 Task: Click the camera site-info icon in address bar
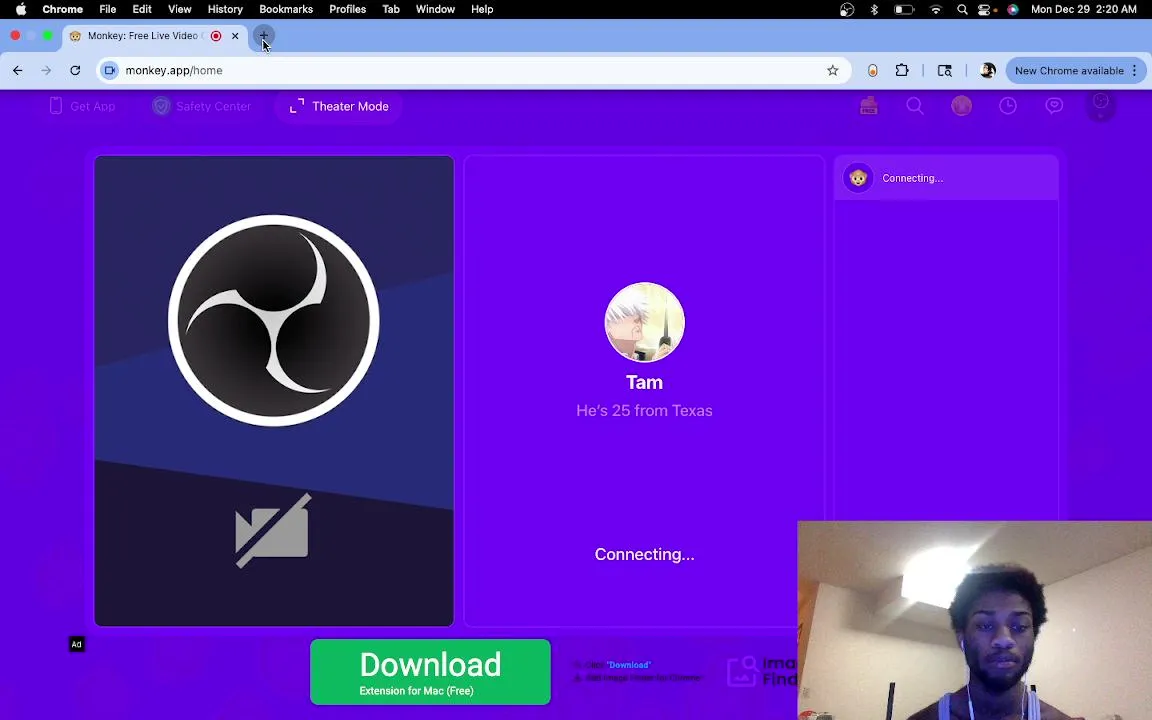[x=110, y=71]
